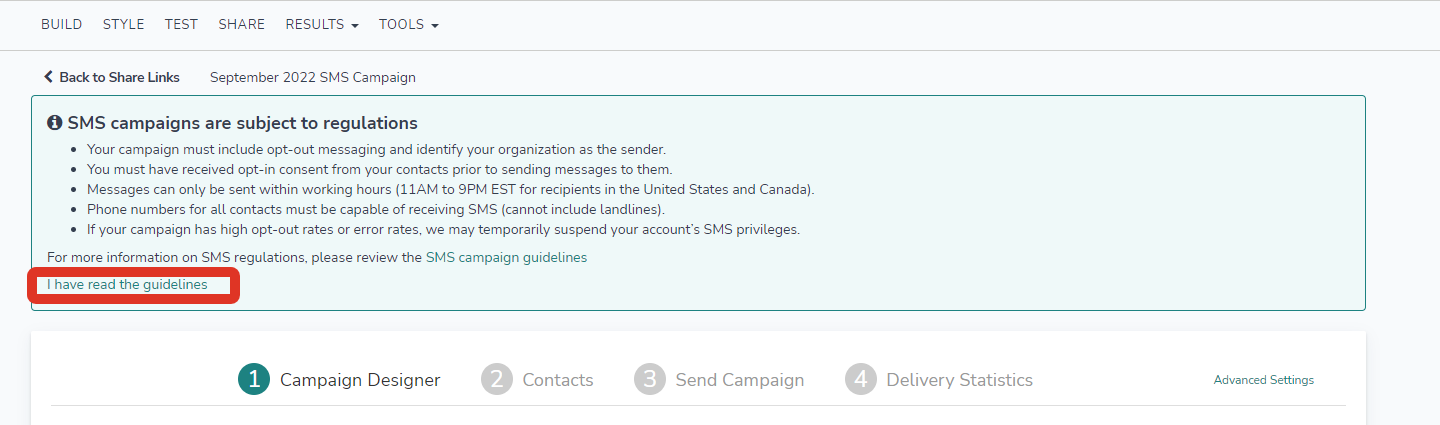Switch to the STYLE tab
This screenshot has height=425, width=1440.
[x=124, y=24]
